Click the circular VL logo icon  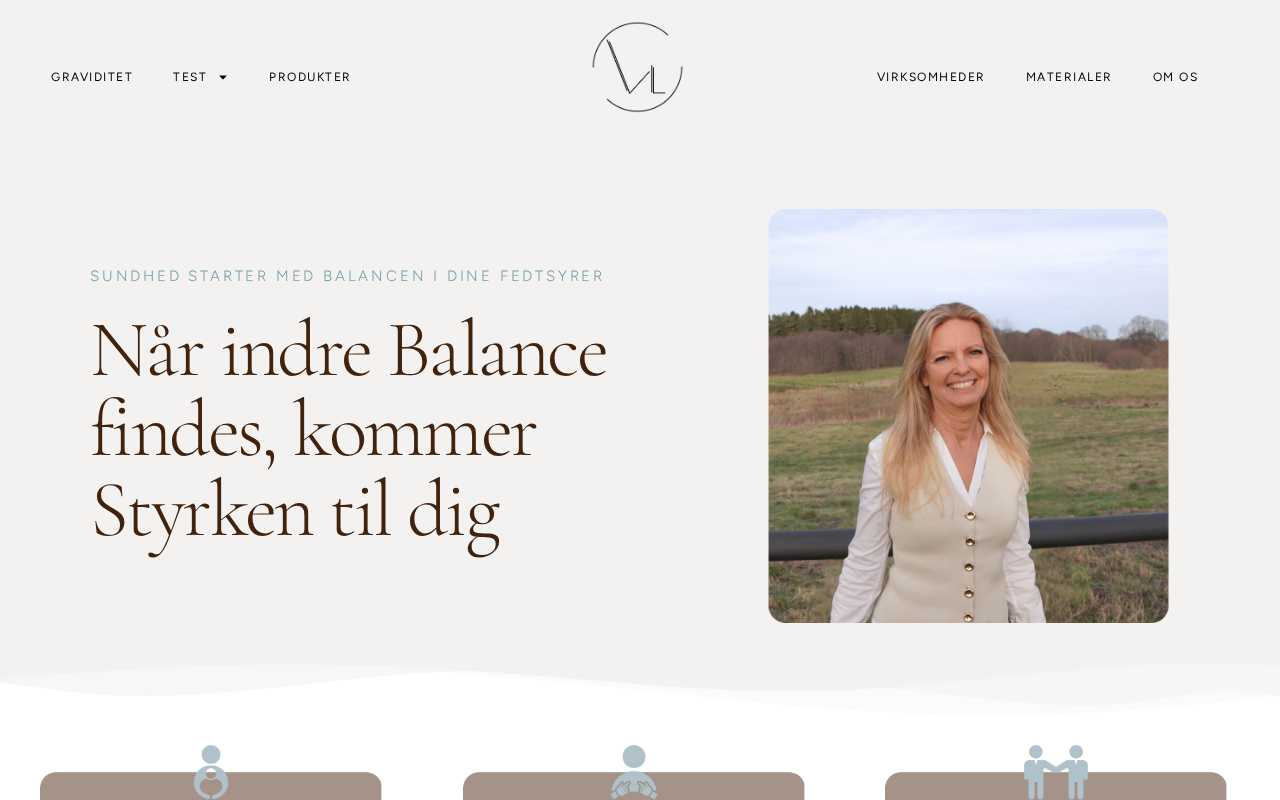click(637, 67)
